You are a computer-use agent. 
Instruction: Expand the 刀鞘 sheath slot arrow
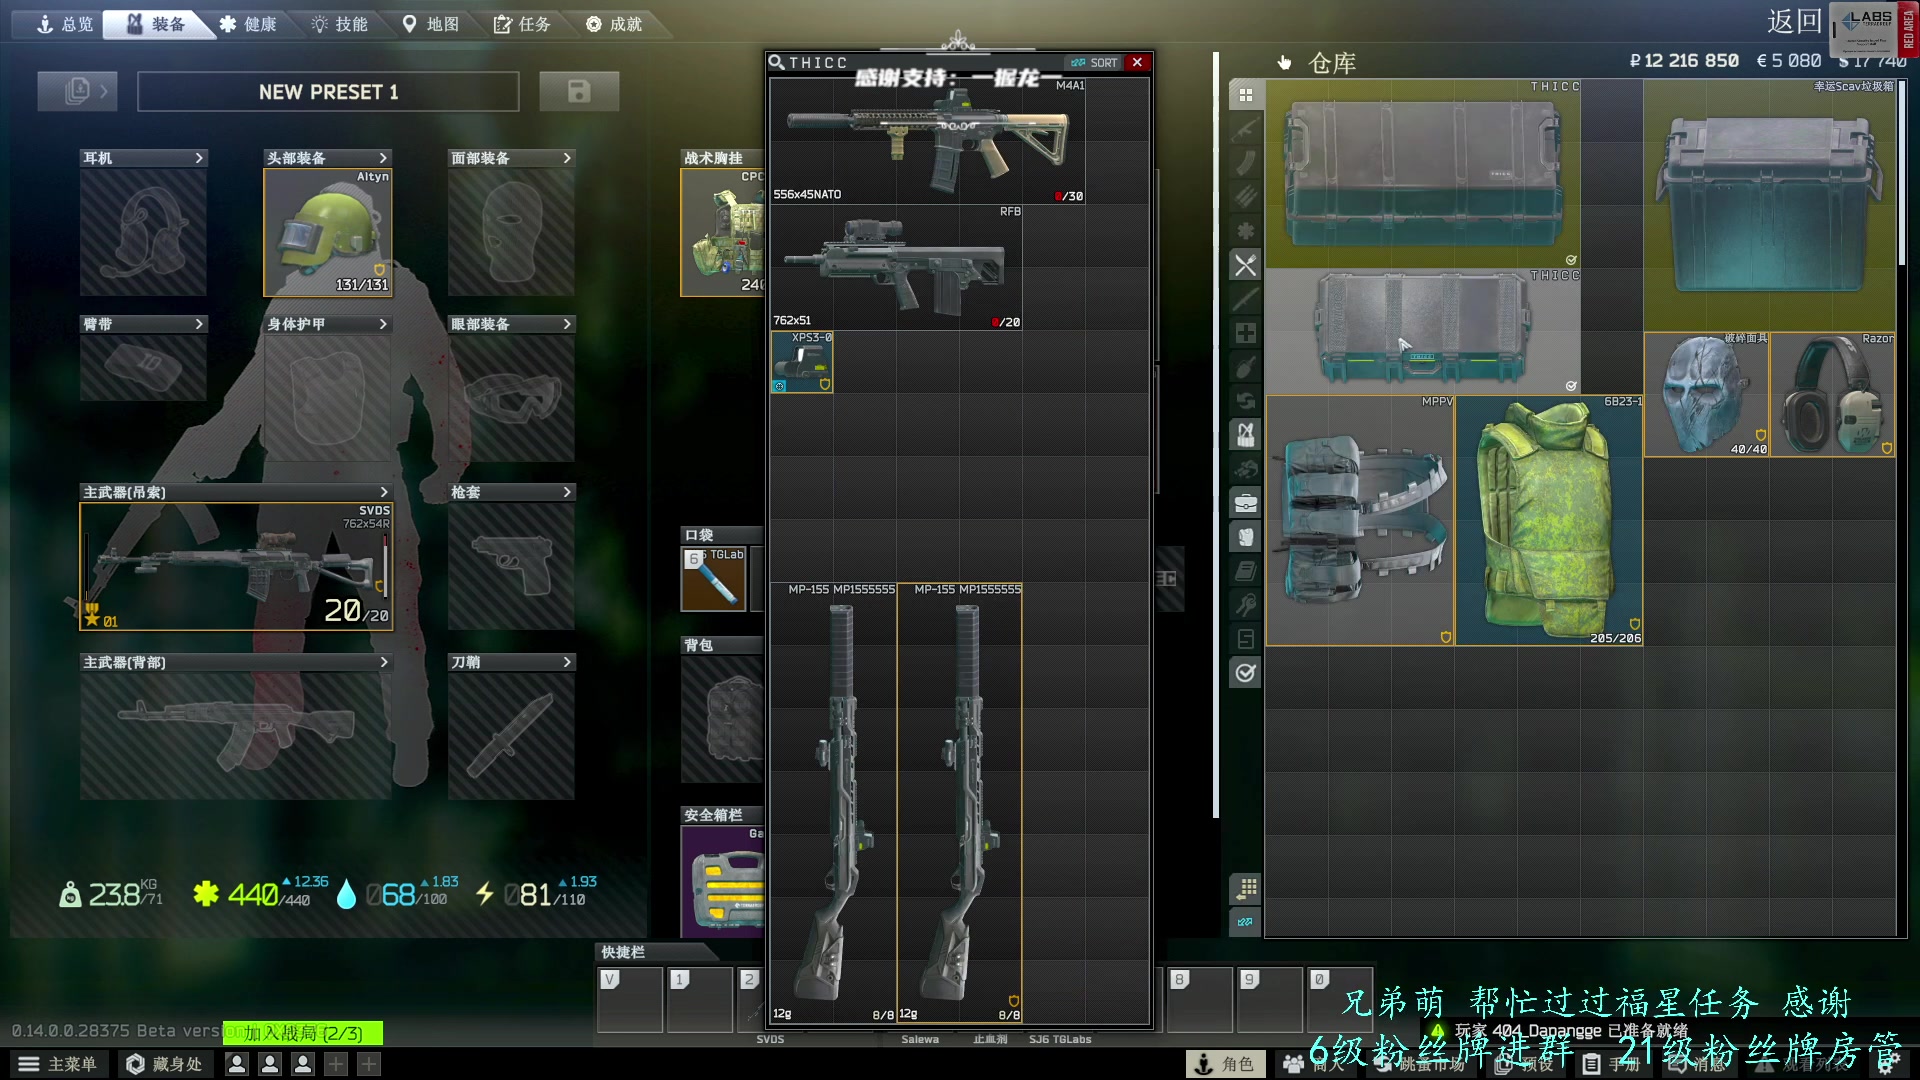[x=567, y=662]
